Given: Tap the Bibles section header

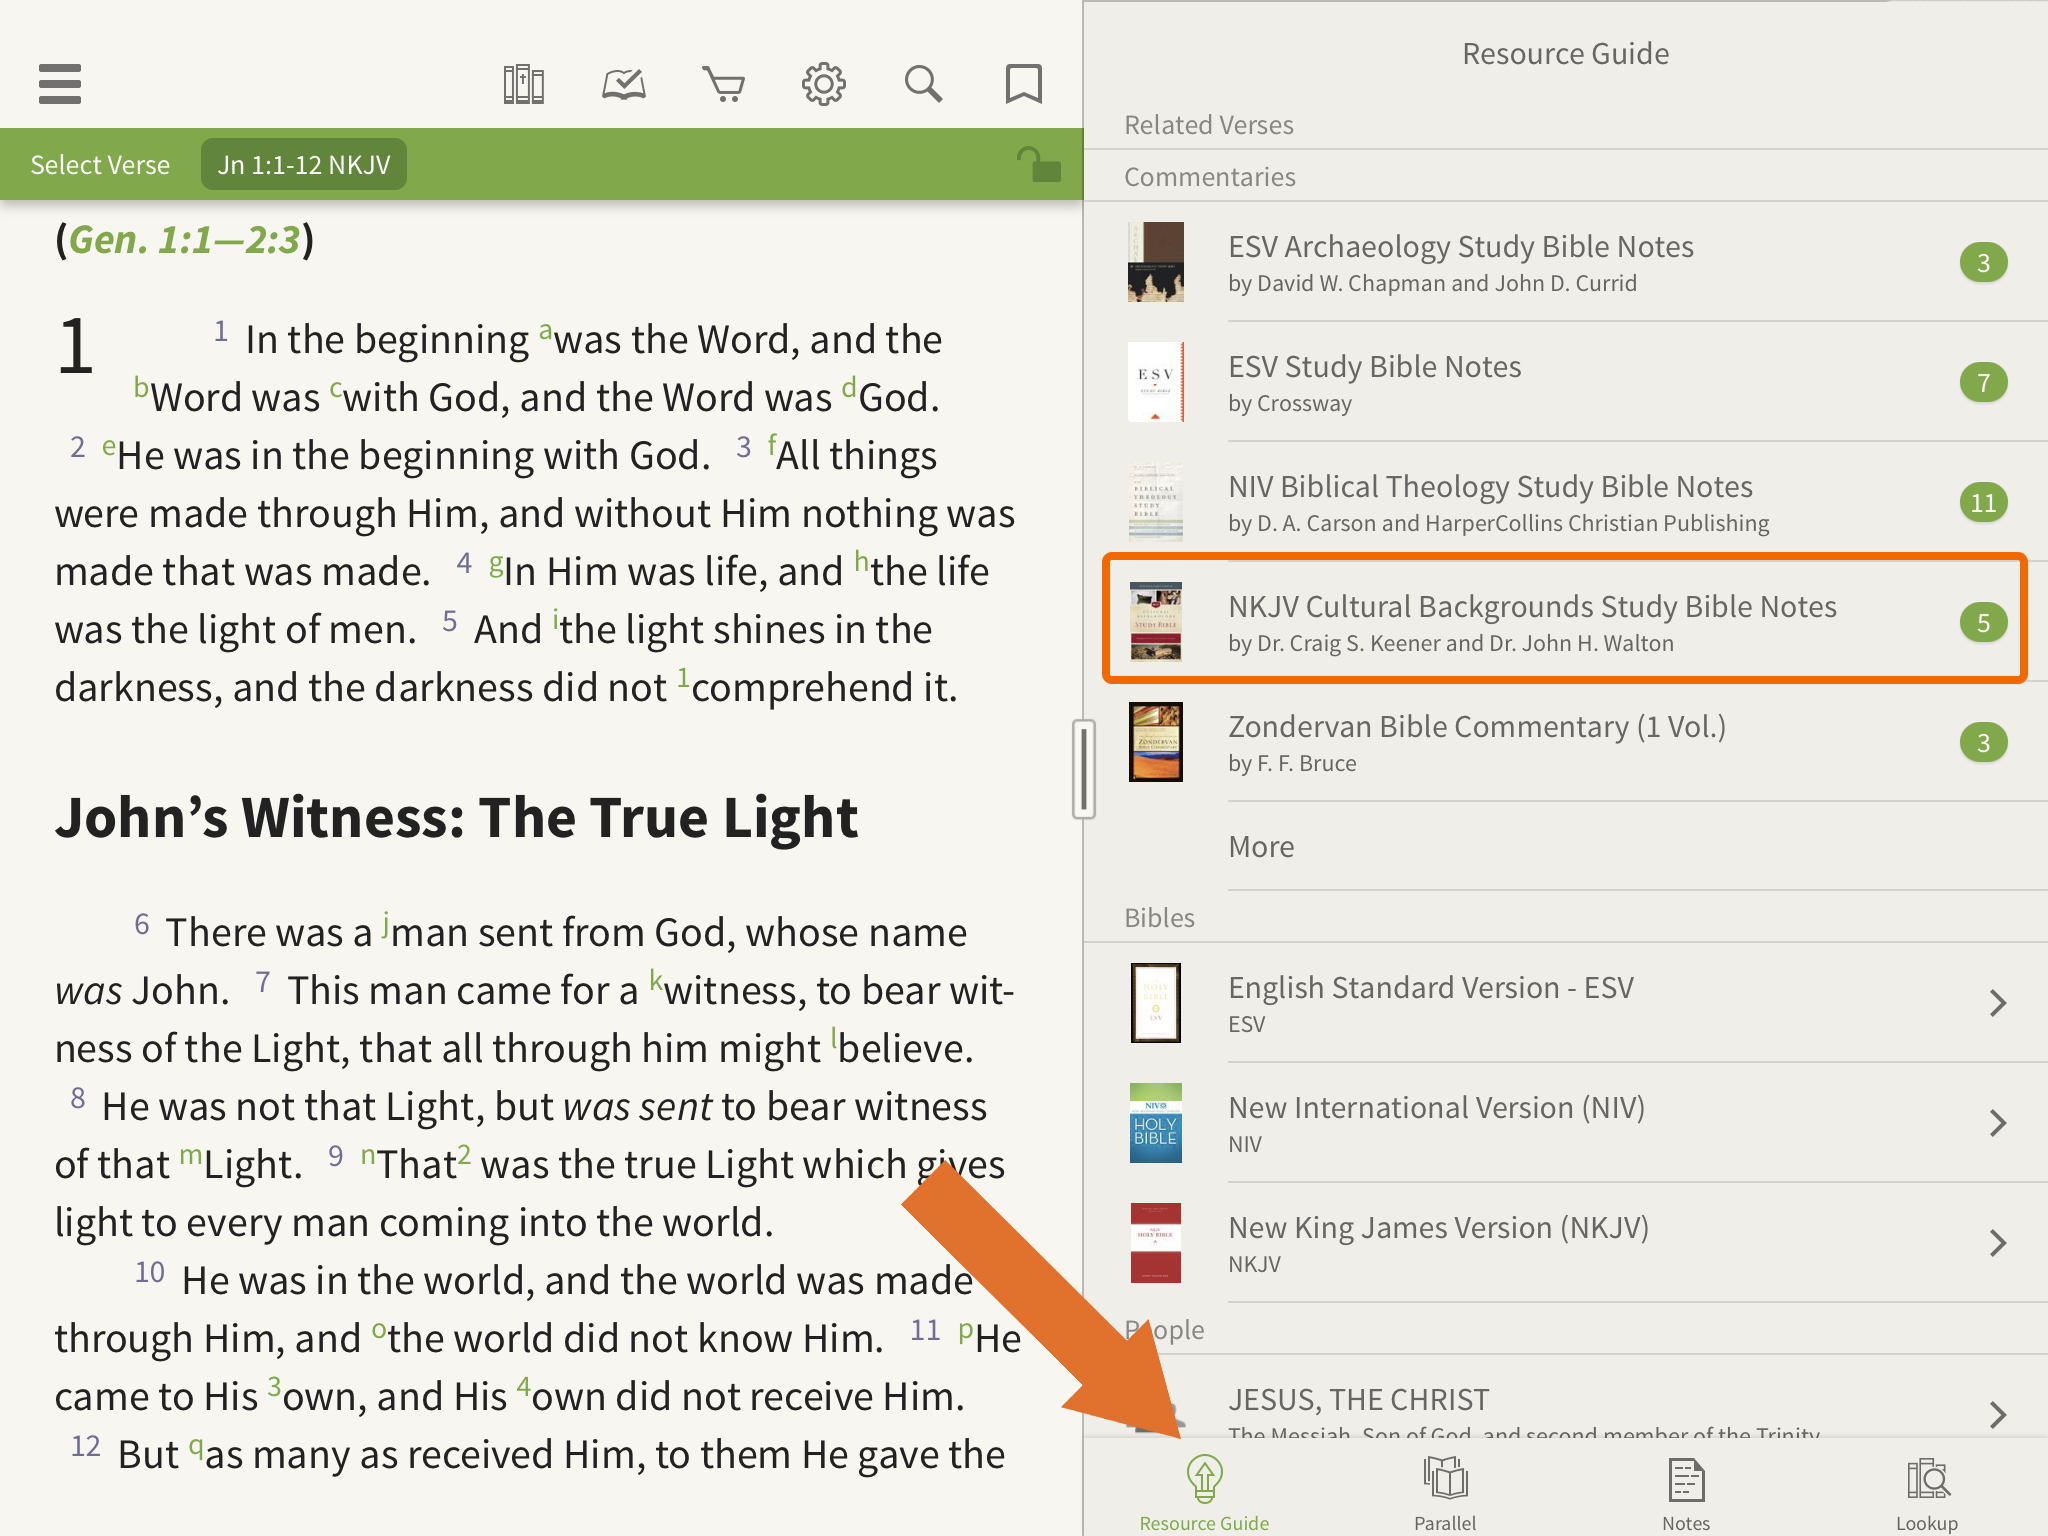Looking at the screenshot, I should tap(1159, 918).
